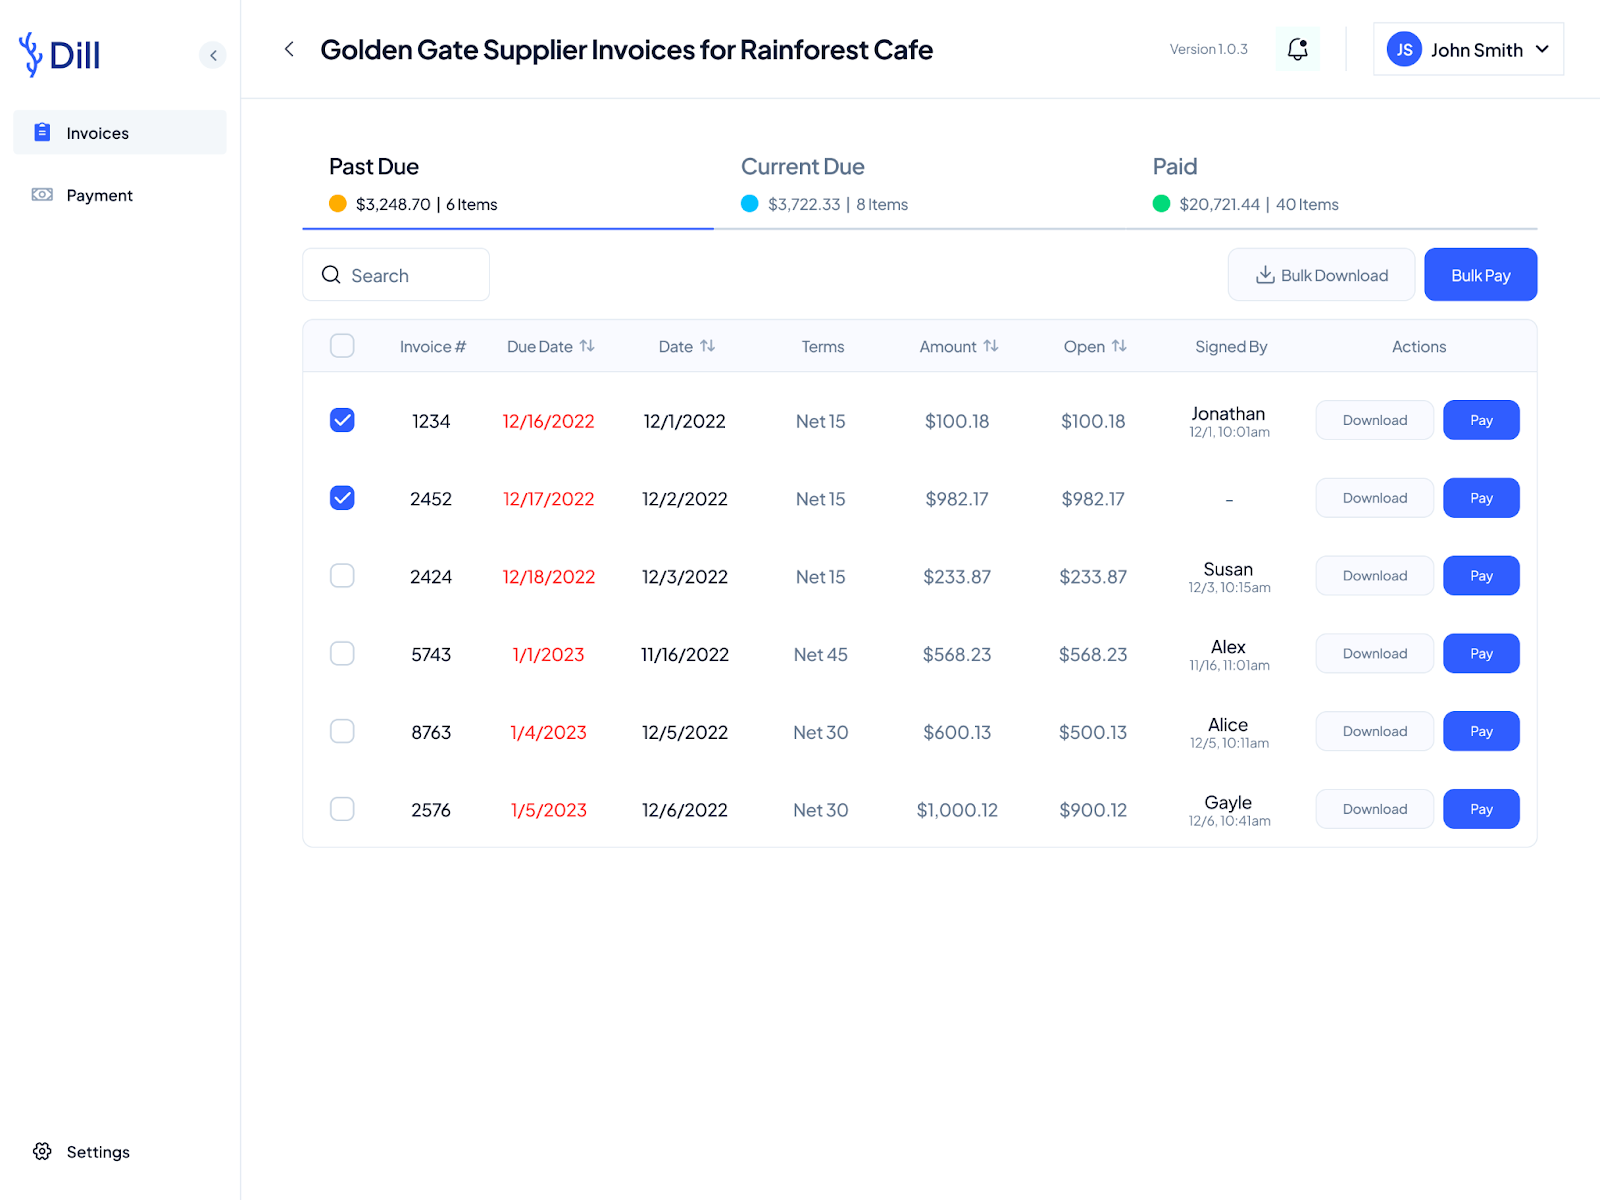
Task: Focus the Search input field
Action: click(396, 274)
